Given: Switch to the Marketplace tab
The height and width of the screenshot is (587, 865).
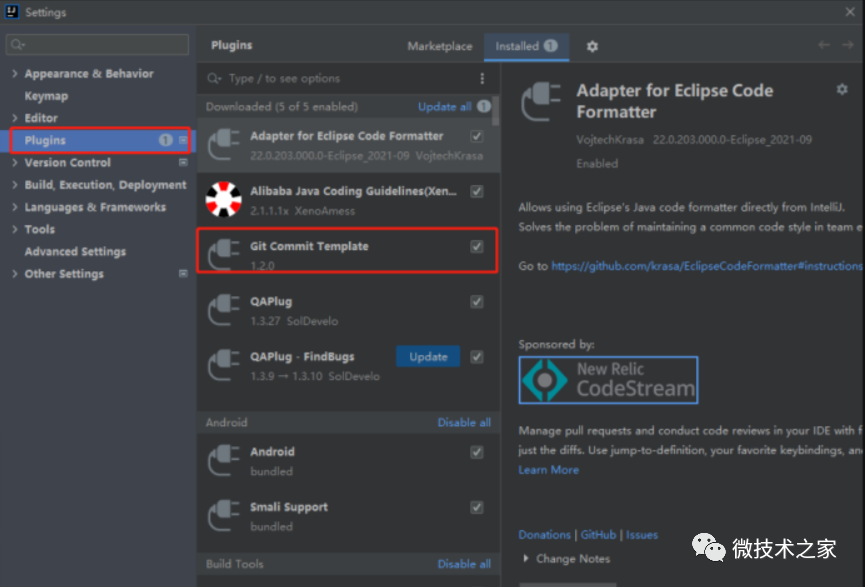Looking at the screenshot, I should coord(440,46).
